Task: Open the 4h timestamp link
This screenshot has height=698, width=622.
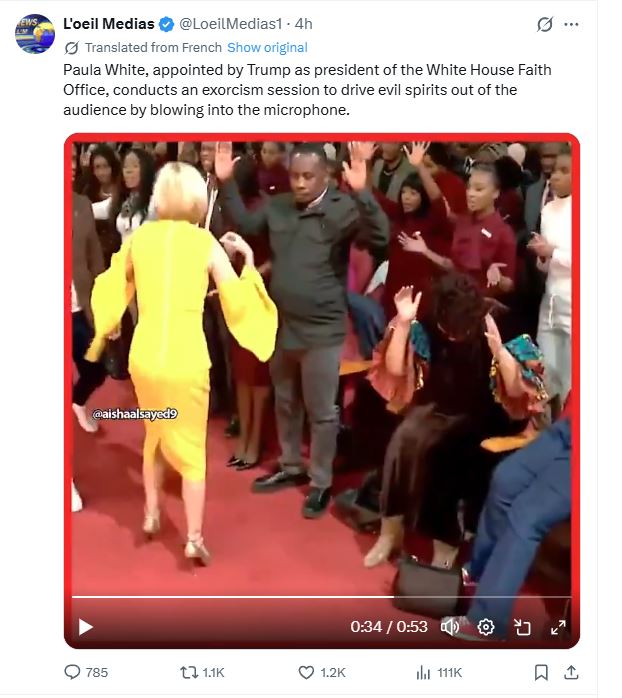Action: point(304,24)
